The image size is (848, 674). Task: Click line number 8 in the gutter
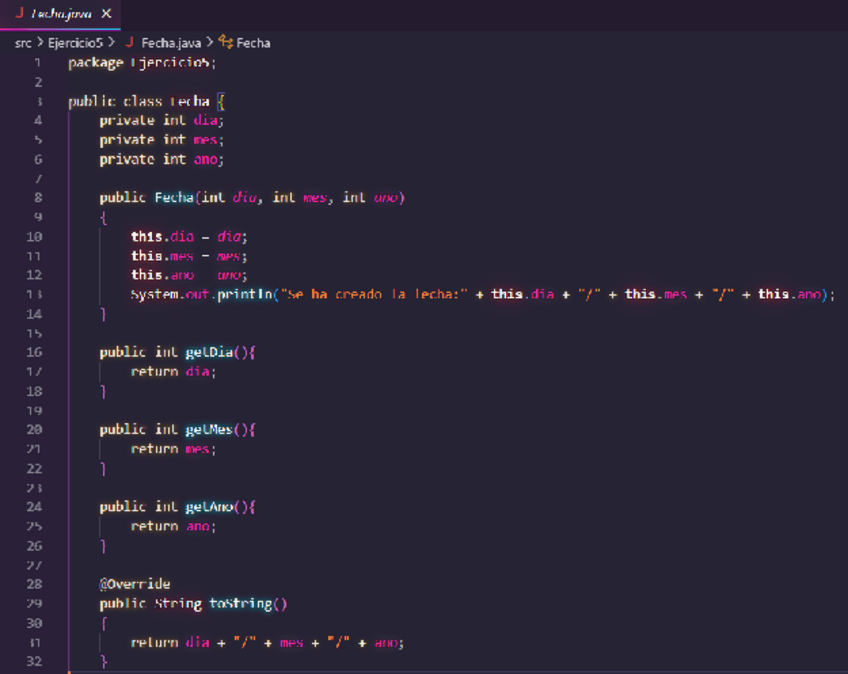point(38,198)
